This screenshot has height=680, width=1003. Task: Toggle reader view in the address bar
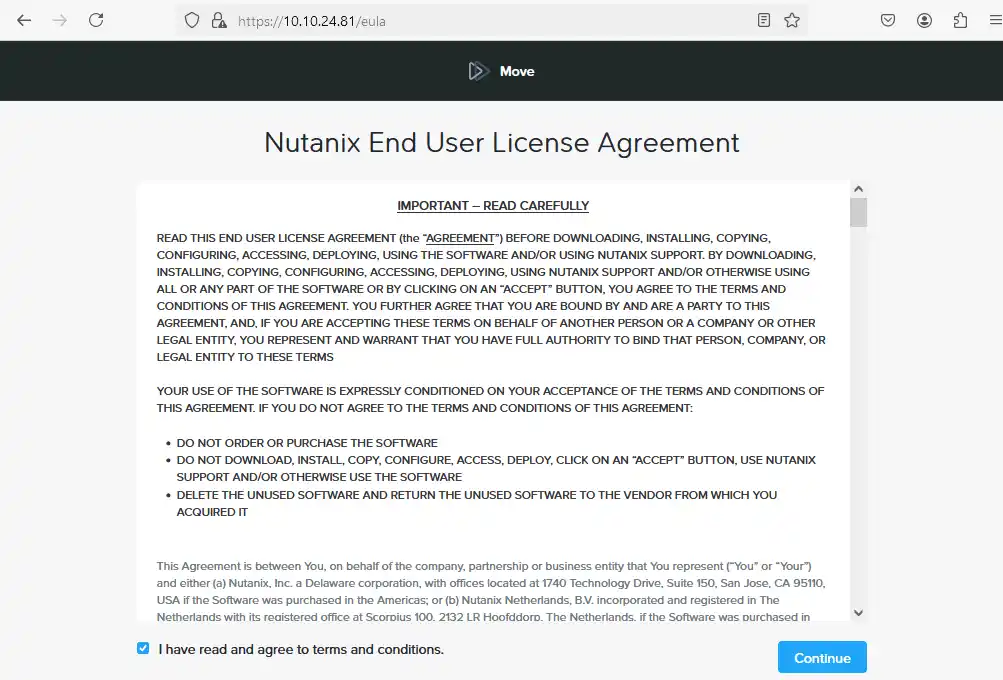click(764, 20)
